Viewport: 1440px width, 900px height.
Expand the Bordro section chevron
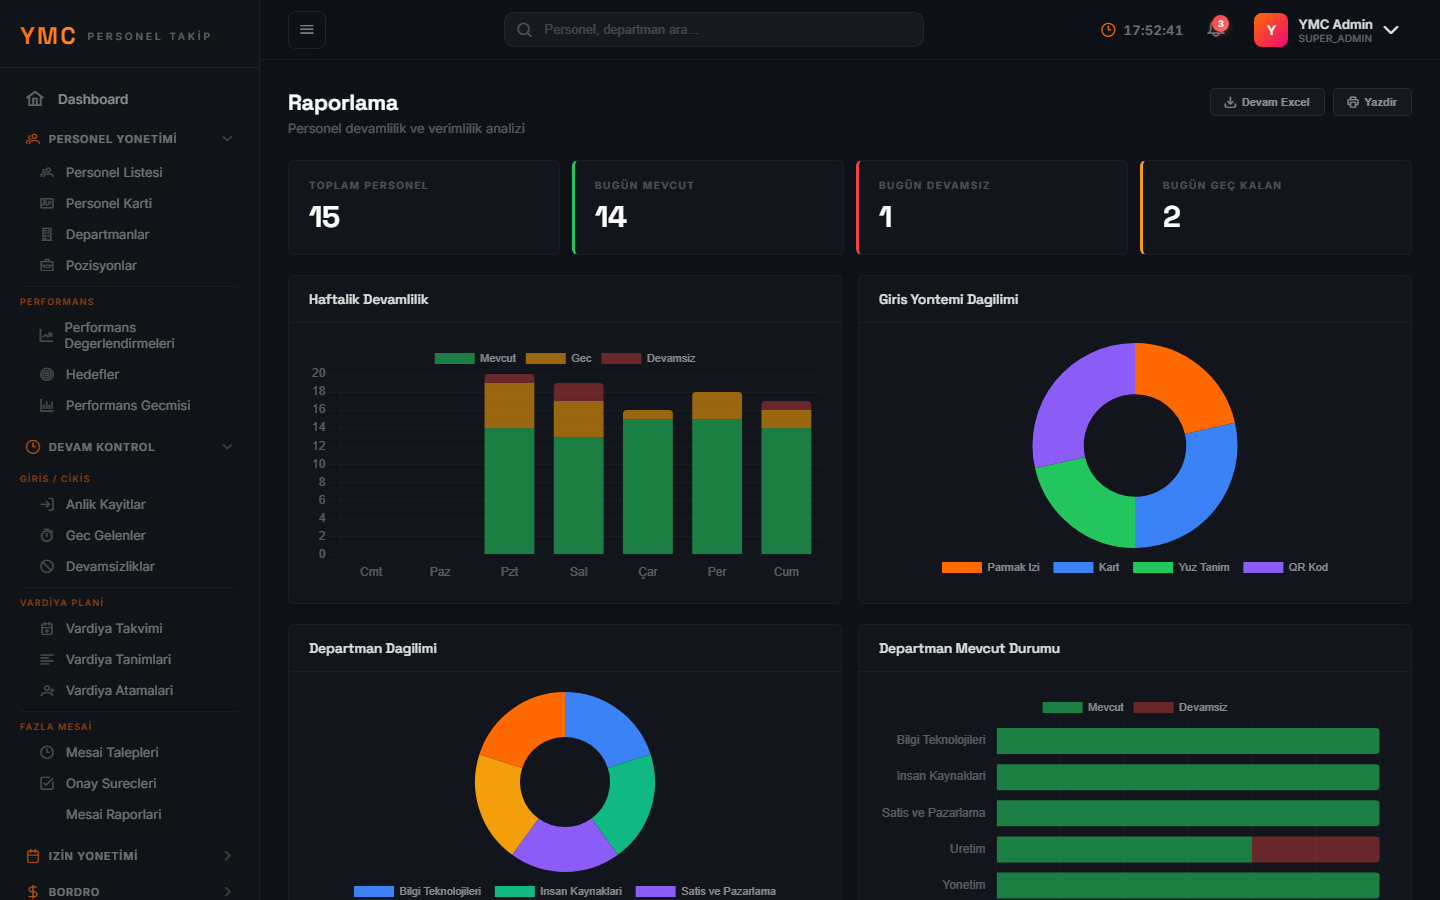pos(227,892)
